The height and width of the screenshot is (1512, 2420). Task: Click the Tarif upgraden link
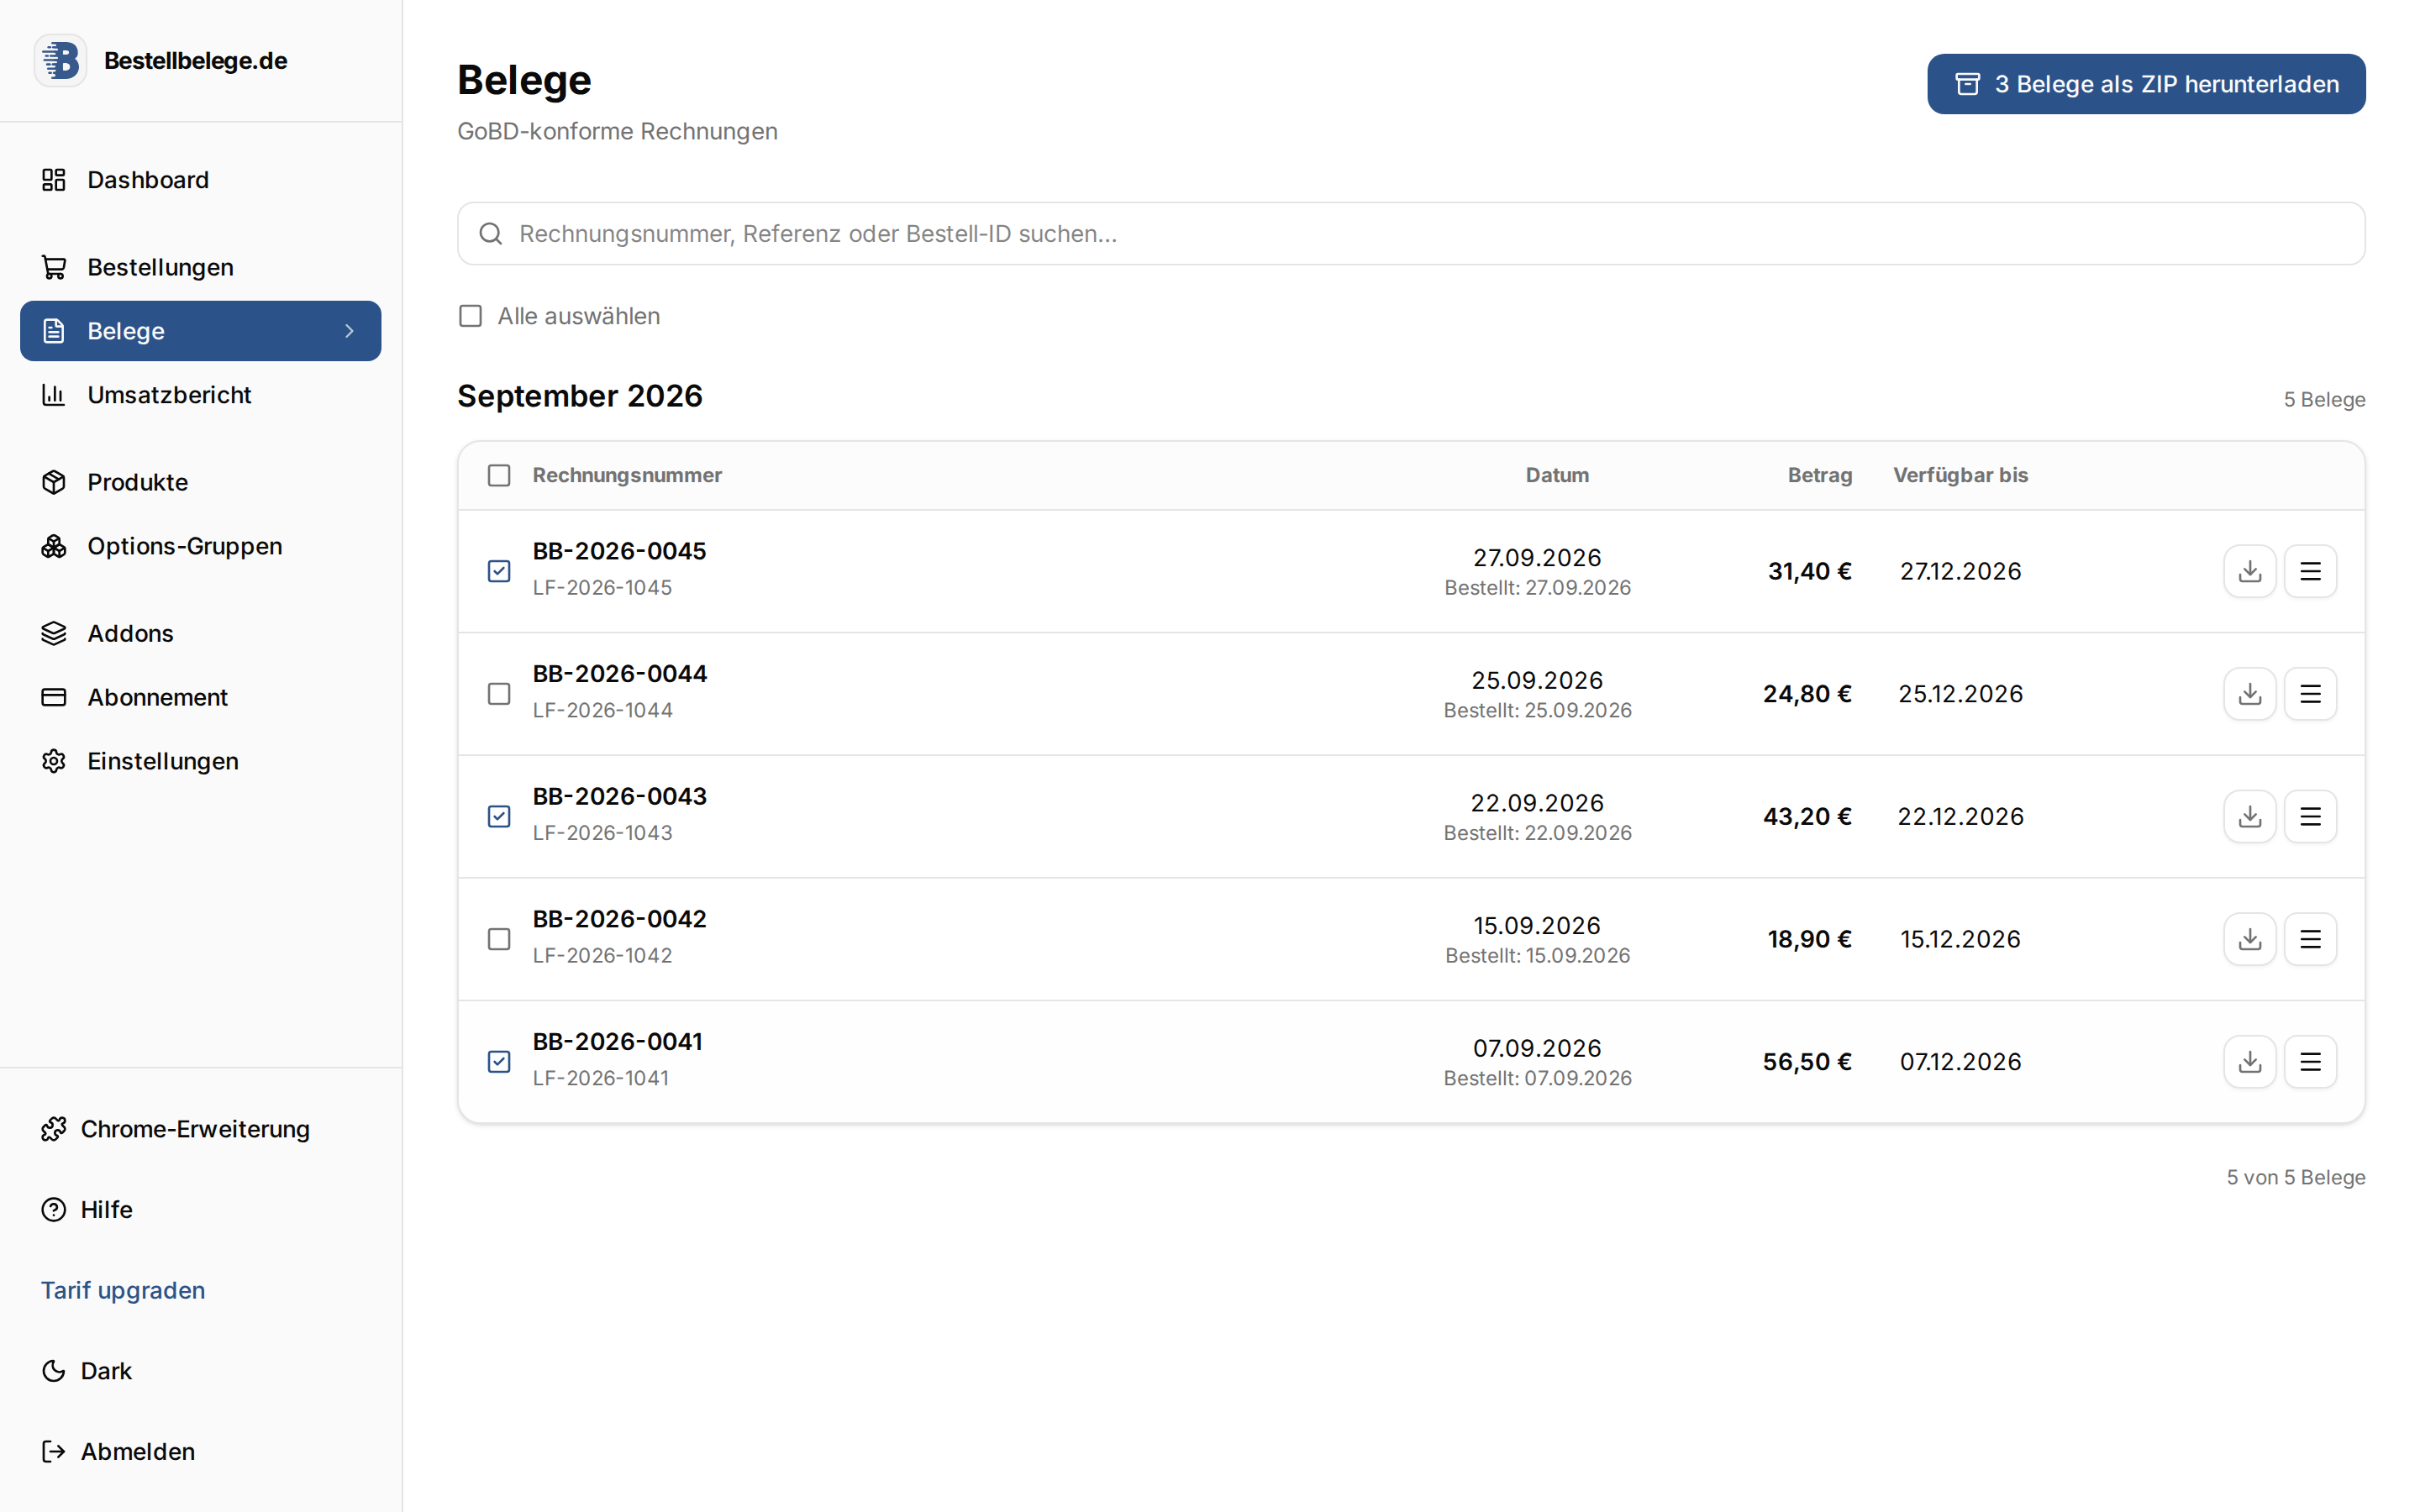pyautogui.click(x=123, y=1290)
